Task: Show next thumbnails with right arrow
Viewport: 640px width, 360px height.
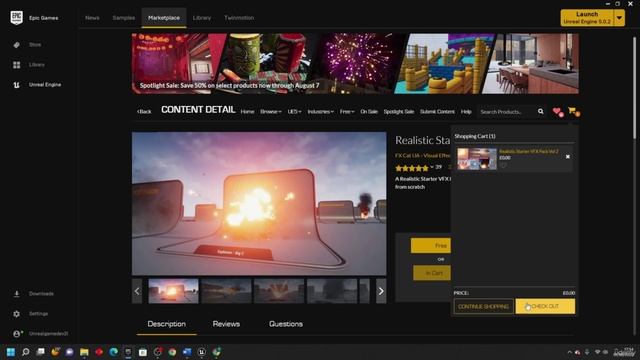Action: point(381,291)
